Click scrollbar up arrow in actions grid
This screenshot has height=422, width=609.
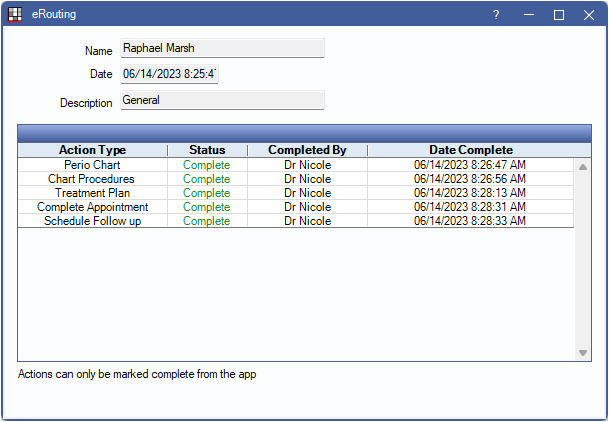tap(583, 166)
